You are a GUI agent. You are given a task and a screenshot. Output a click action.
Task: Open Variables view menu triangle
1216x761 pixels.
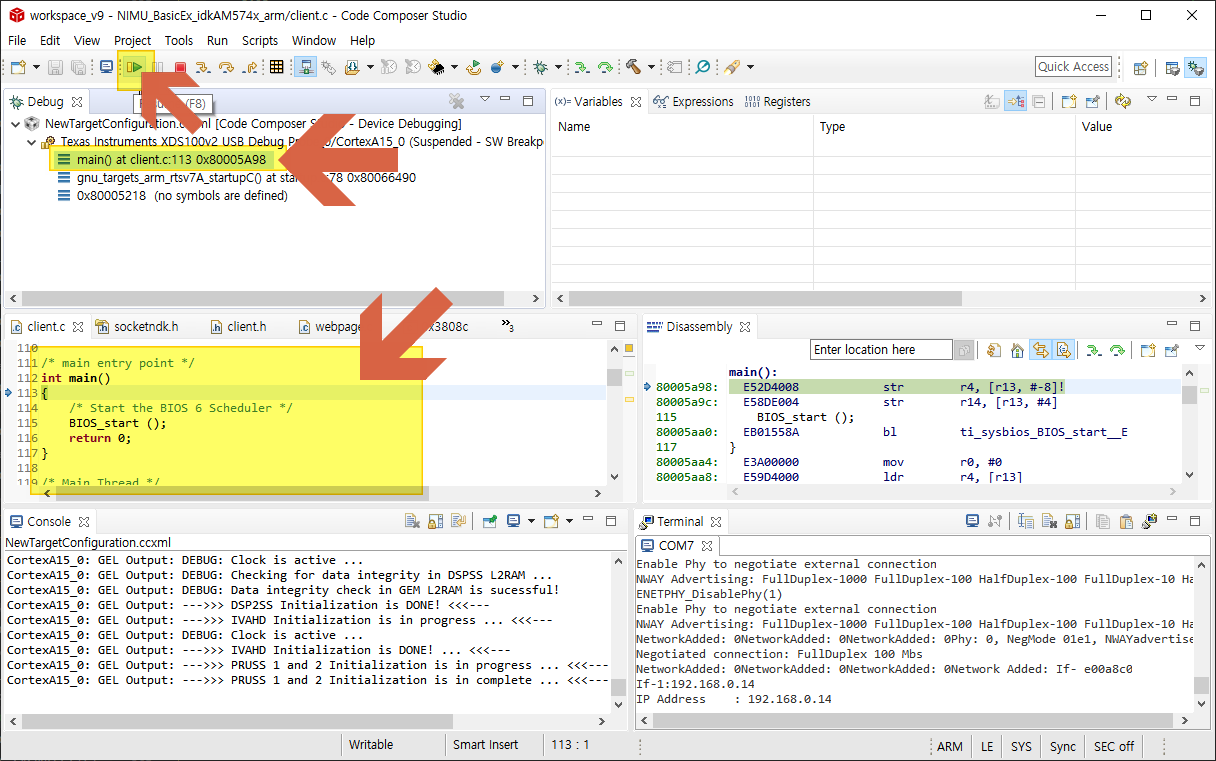[1152, 100]
